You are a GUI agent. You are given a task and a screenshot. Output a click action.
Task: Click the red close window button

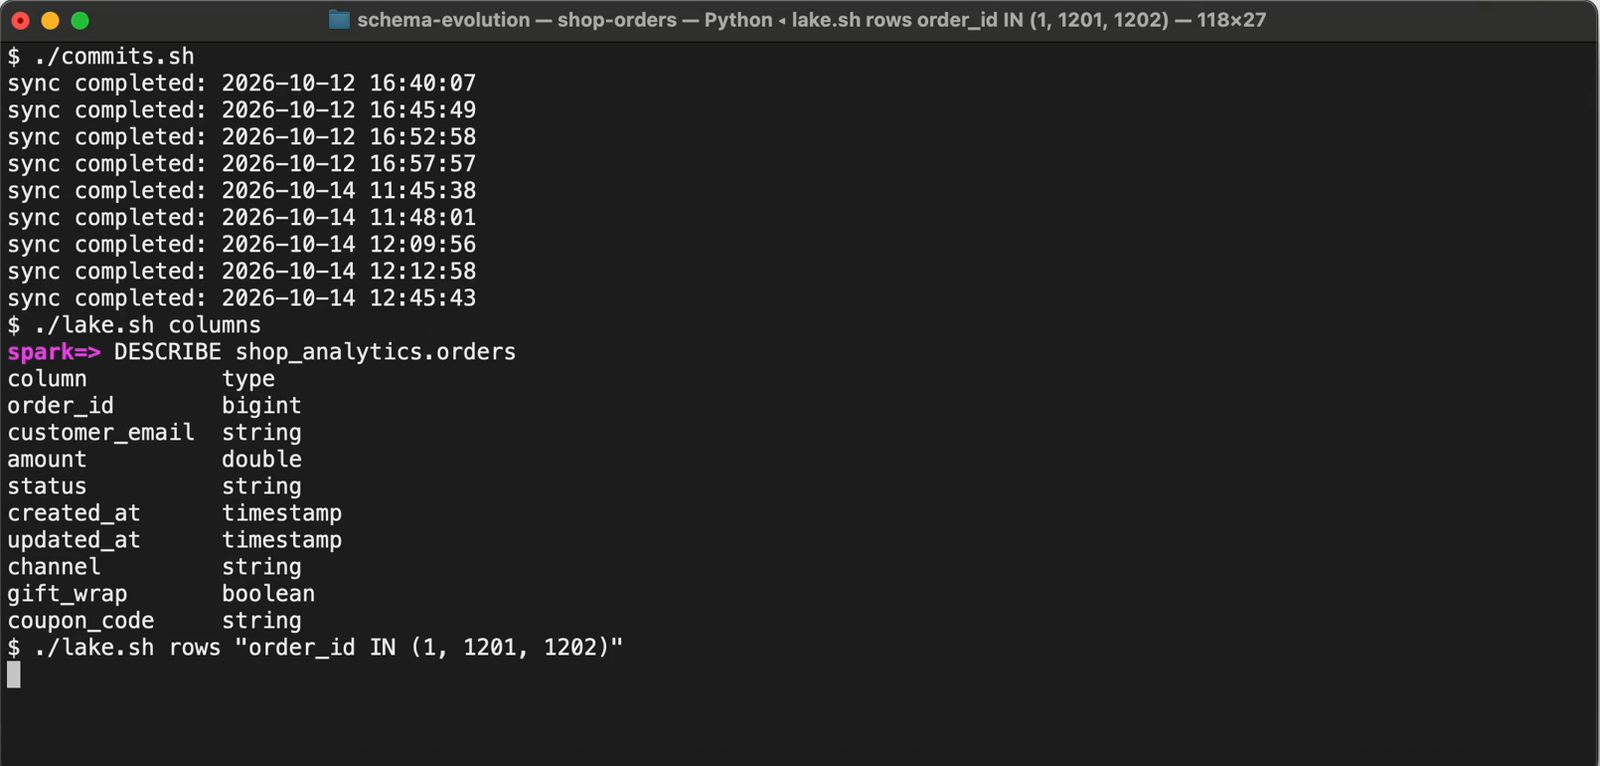tap(20, 20)
